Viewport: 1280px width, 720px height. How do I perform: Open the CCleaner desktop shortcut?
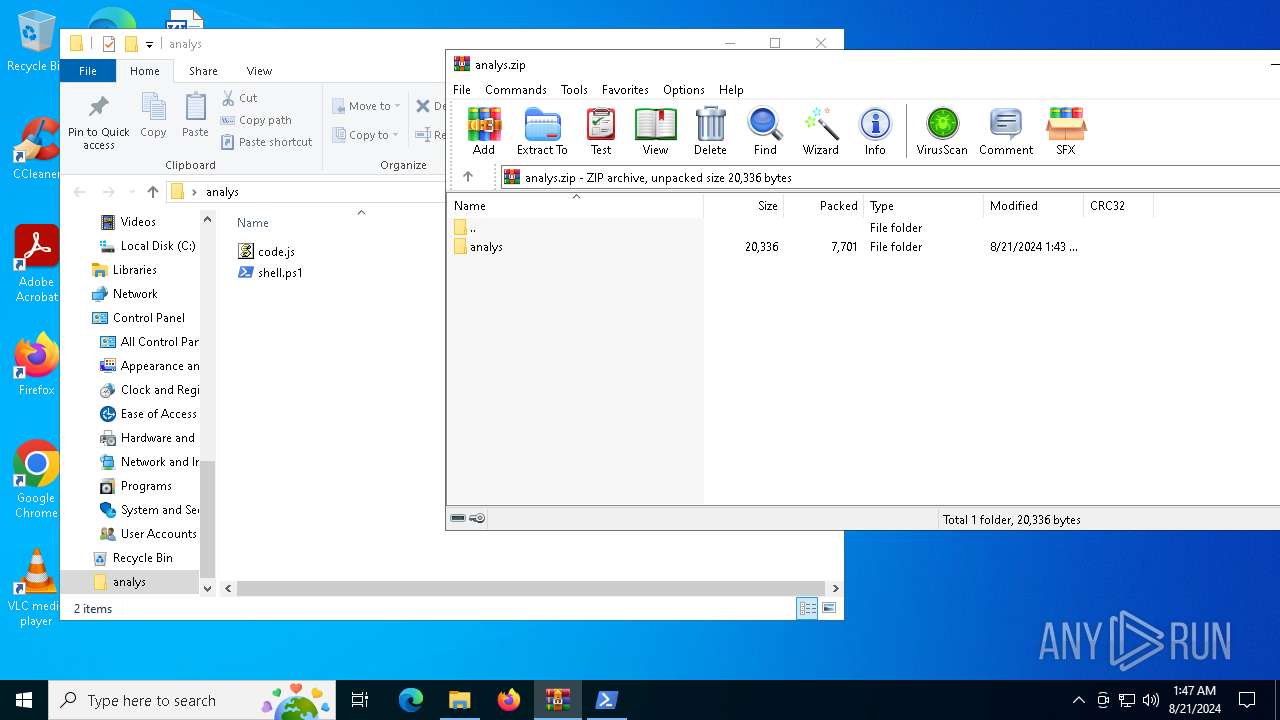click(36, 150)
